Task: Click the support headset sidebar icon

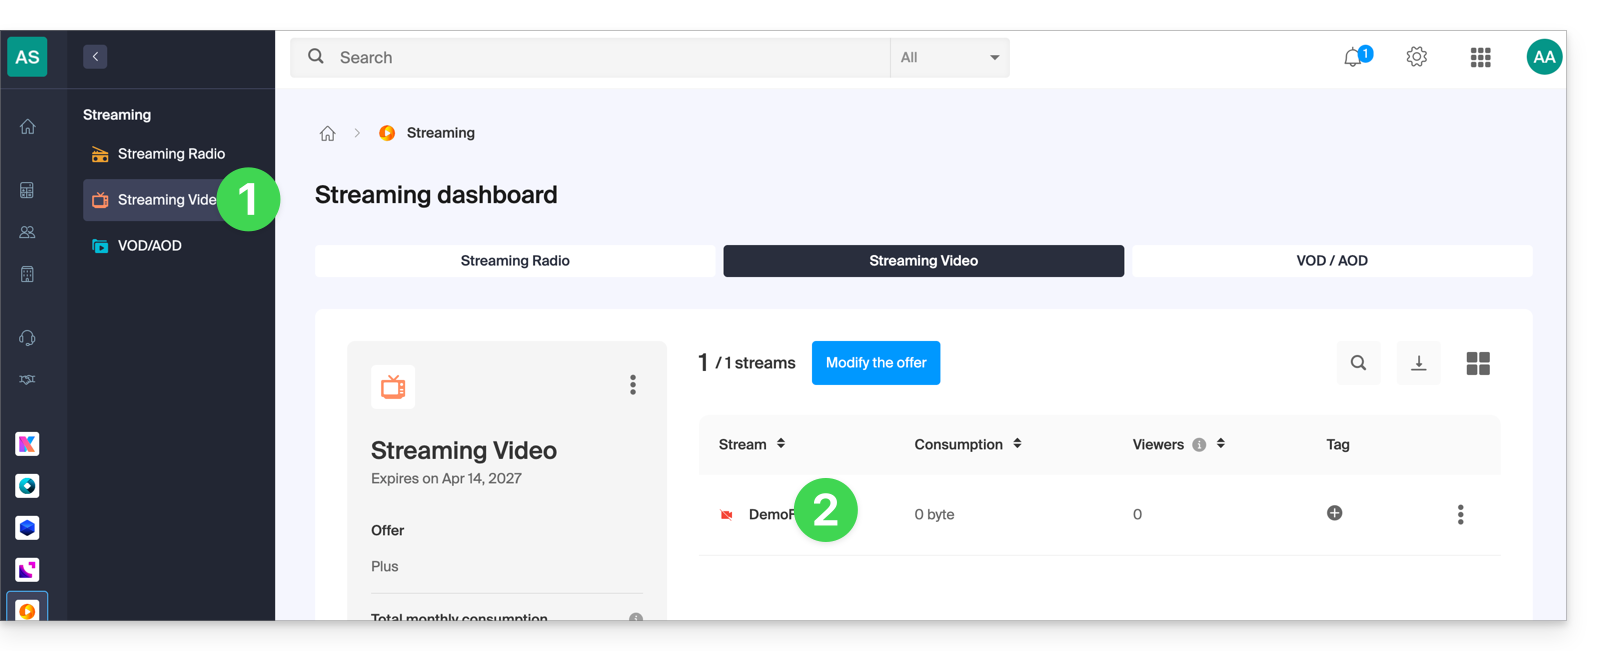Action: (x=27, y=338)
